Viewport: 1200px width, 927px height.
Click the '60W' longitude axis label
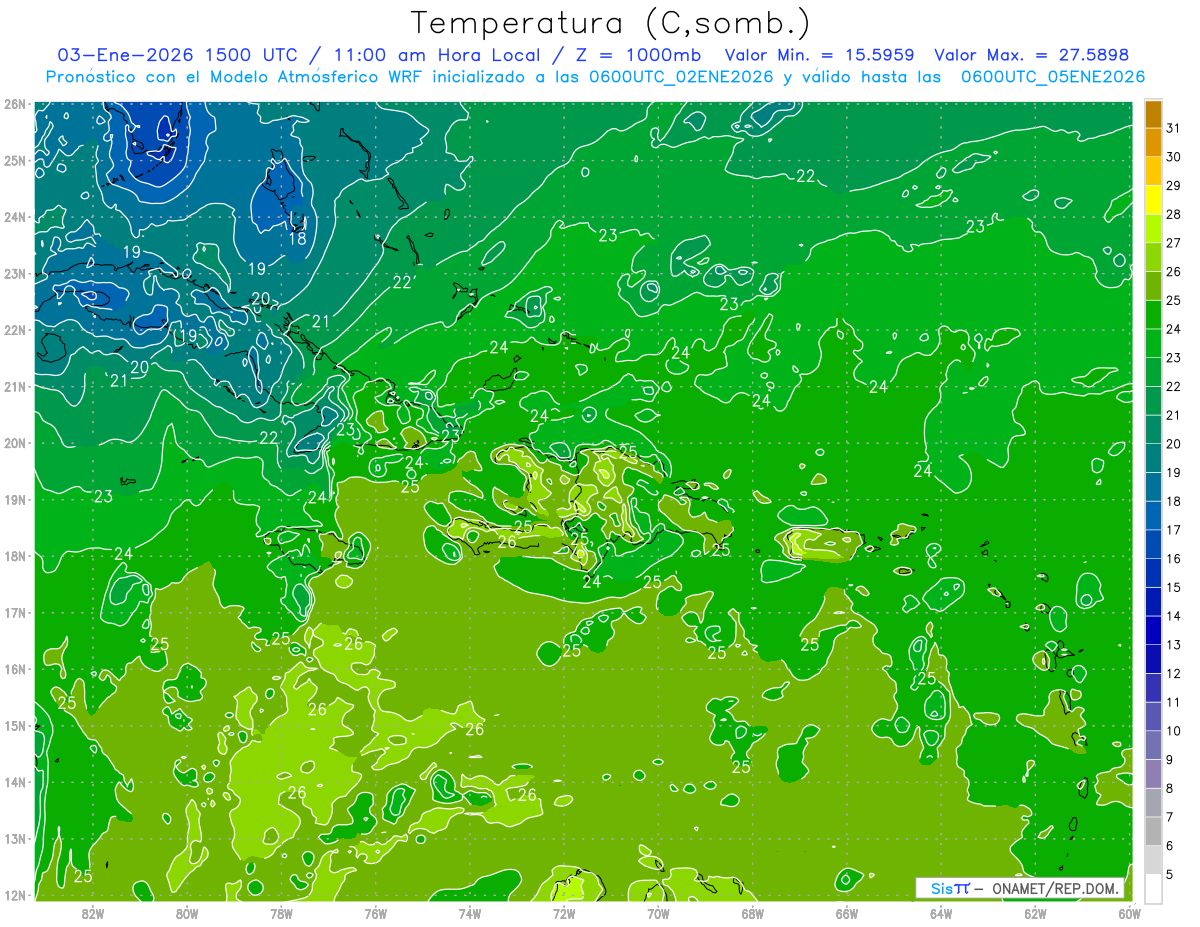pos(1130,913)
